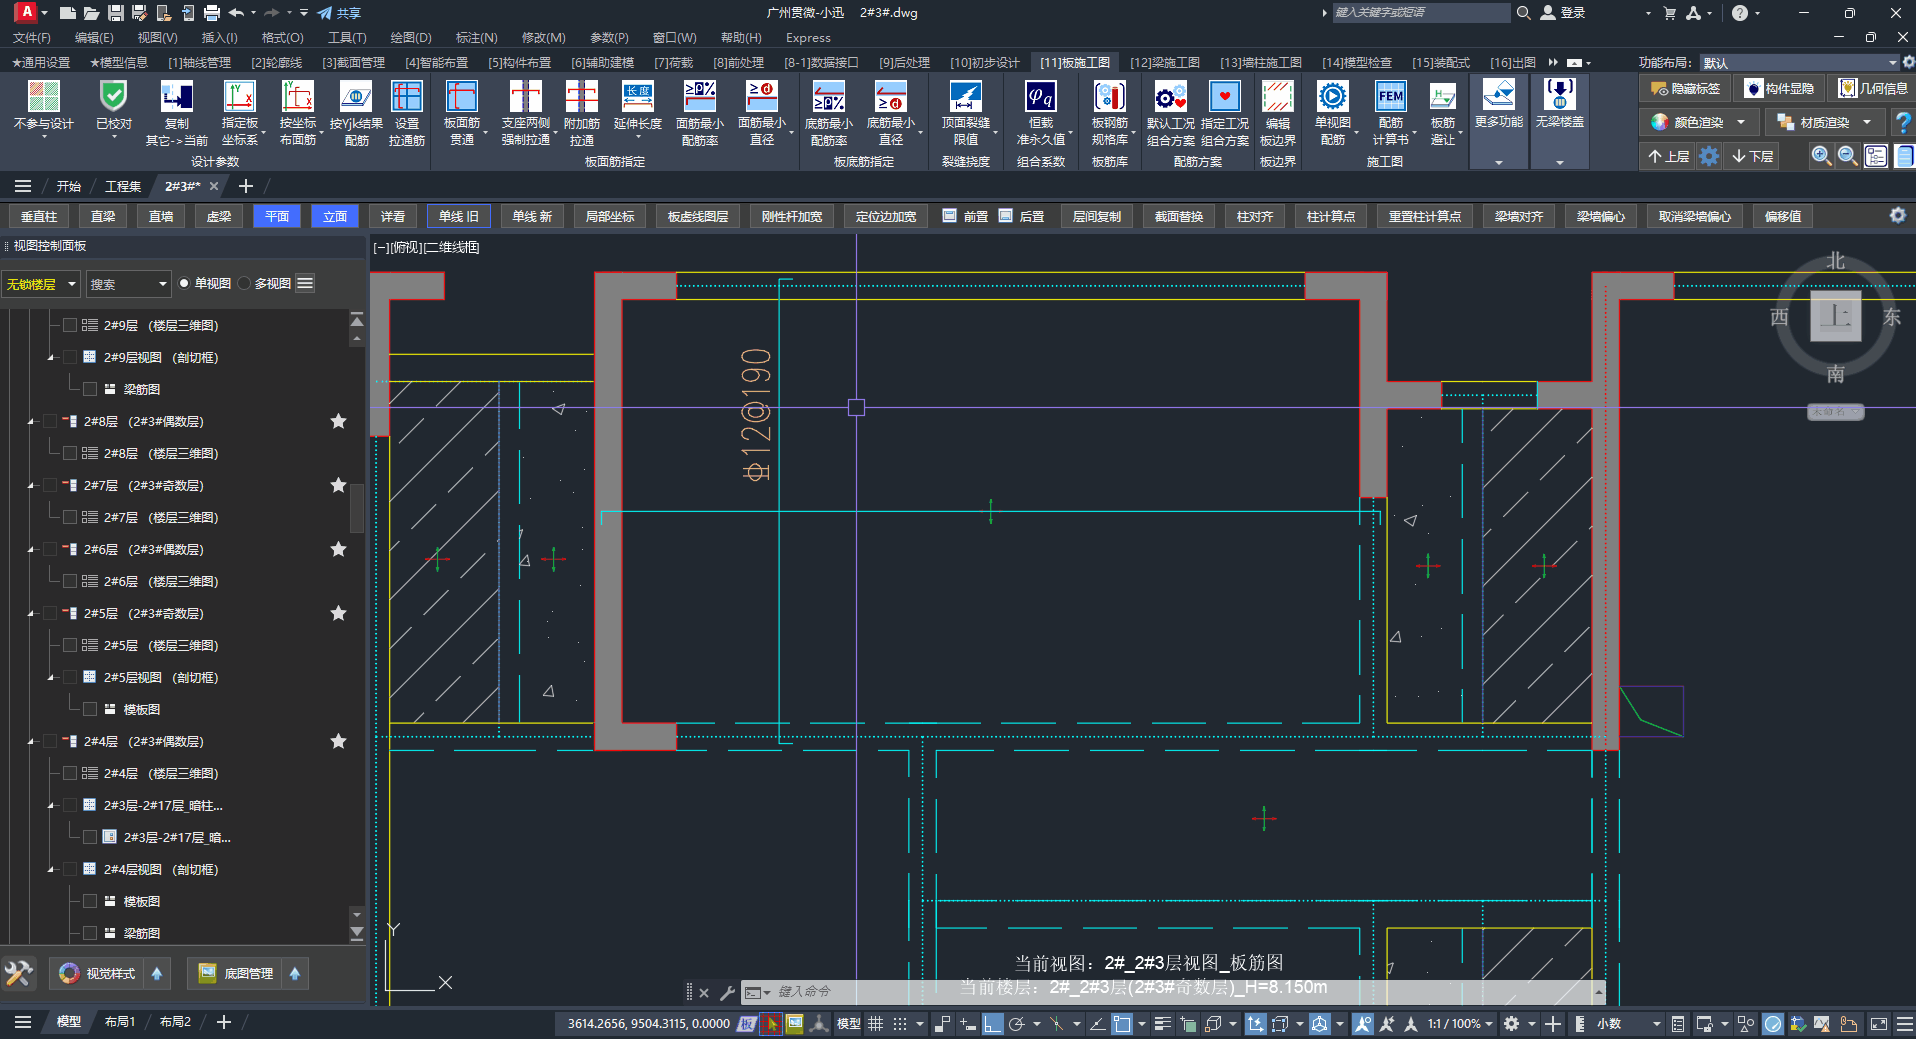
Task: Click the 面筋最小配筋率 icon
Action: point(700,97)
